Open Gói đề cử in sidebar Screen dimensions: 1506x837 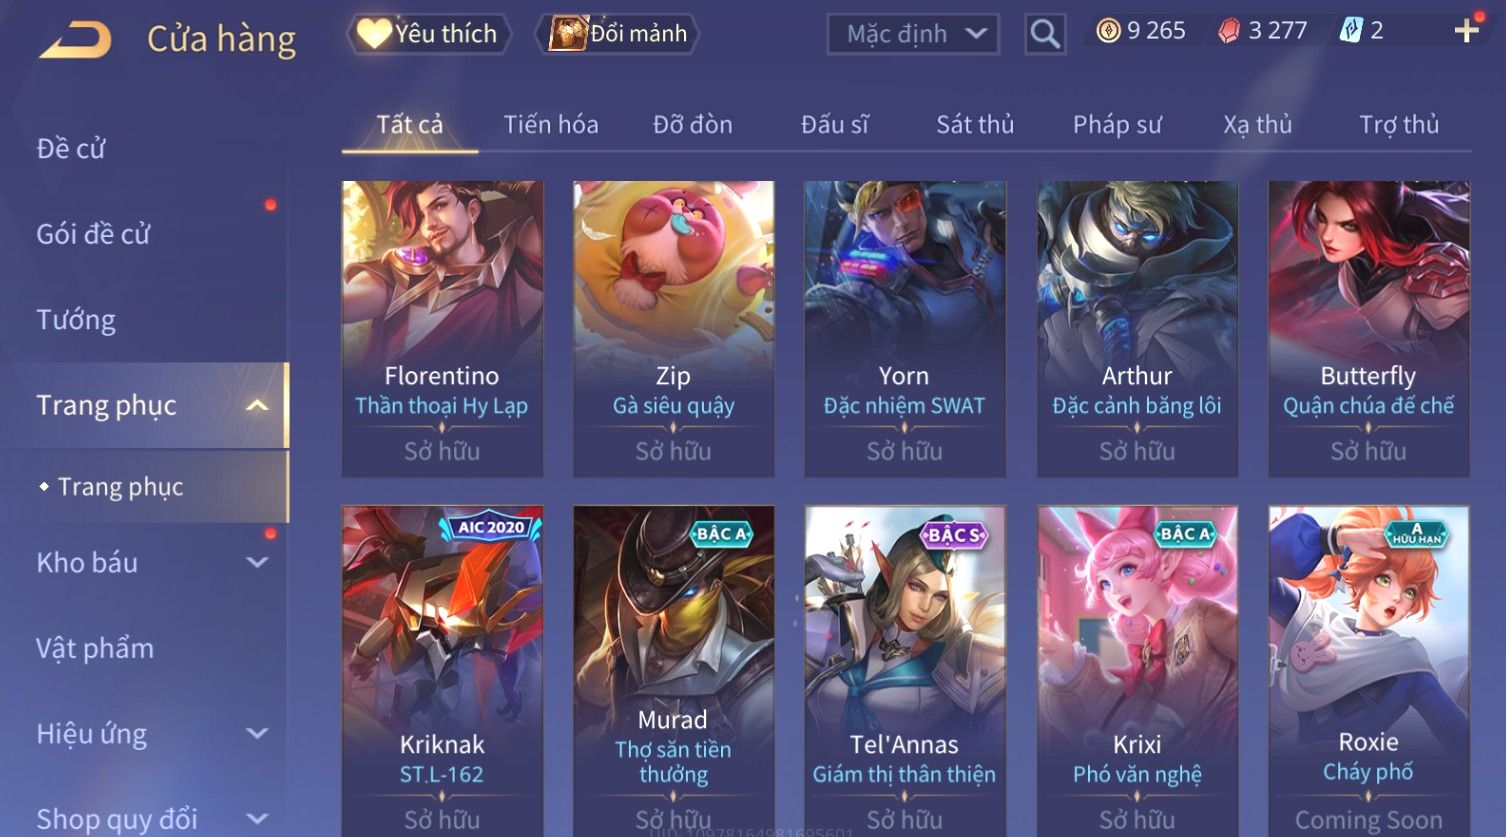point(93,234)
